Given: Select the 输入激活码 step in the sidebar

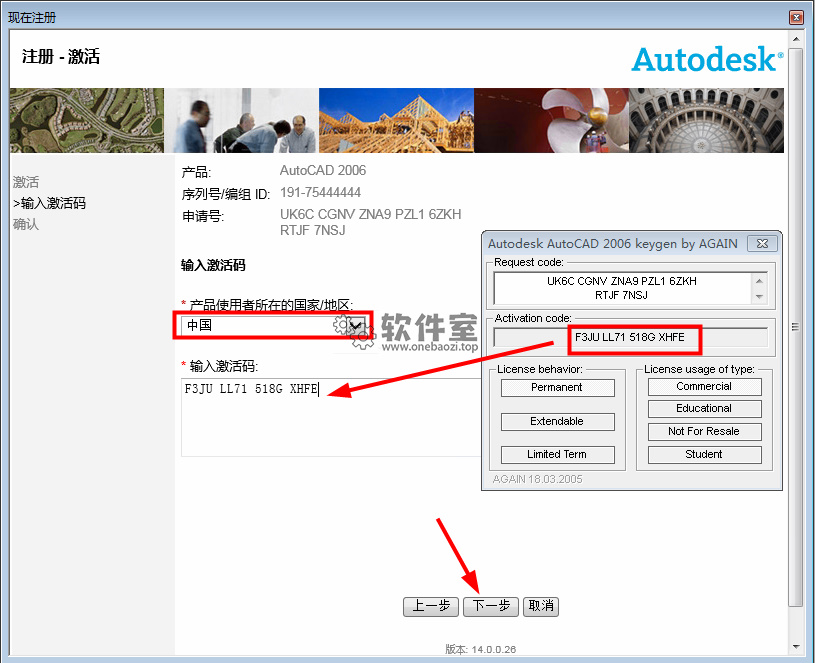Looking at the screenshot, I should pos(49,203).
